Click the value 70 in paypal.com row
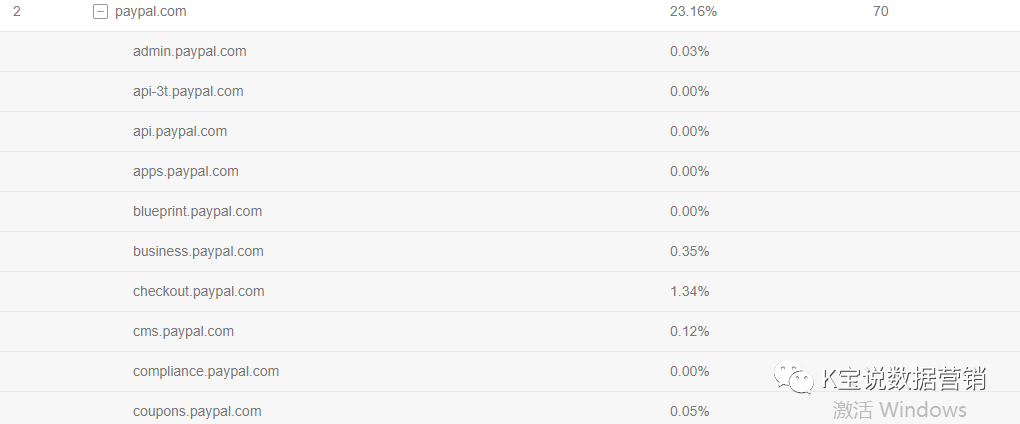Viewport: 1020px width, 424px height. tap(880, 12)
